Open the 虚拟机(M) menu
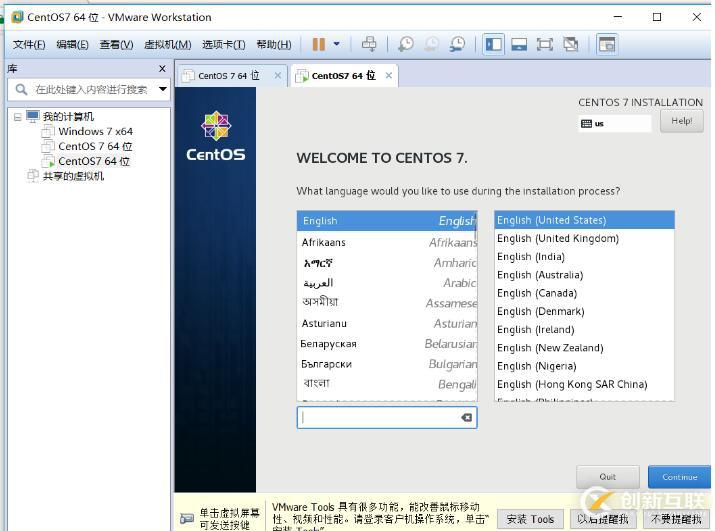Image resolution: width=715 pixels, height=531 pixels. 167,44
